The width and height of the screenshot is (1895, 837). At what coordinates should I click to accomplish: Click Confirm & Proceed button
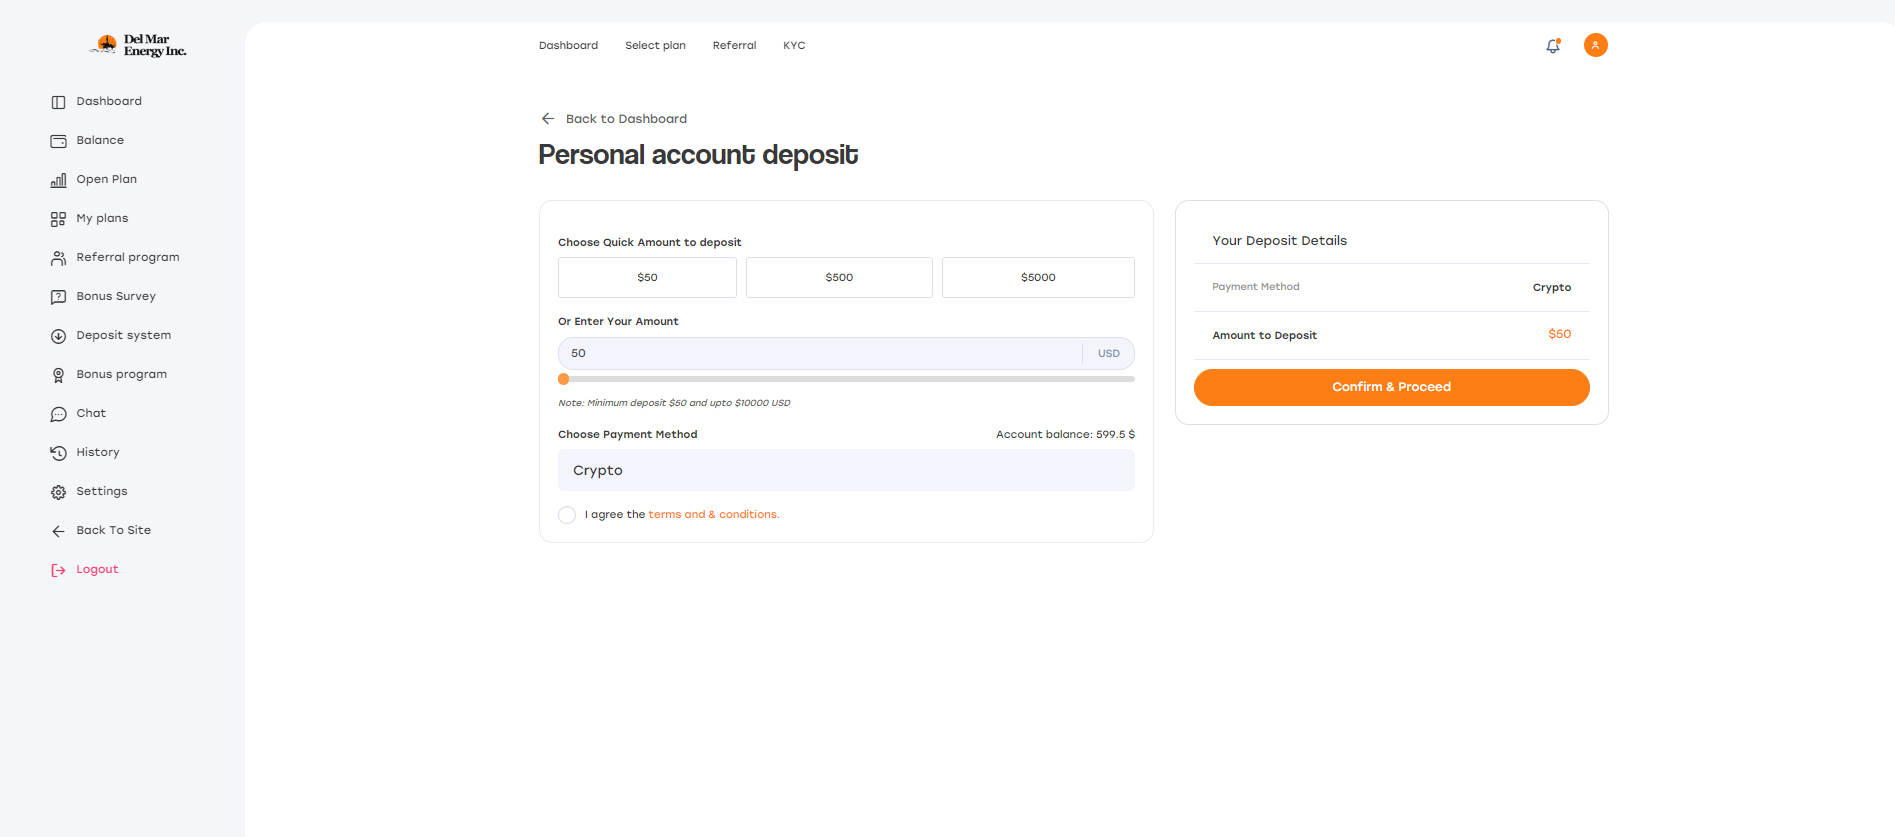point(1391,387)
